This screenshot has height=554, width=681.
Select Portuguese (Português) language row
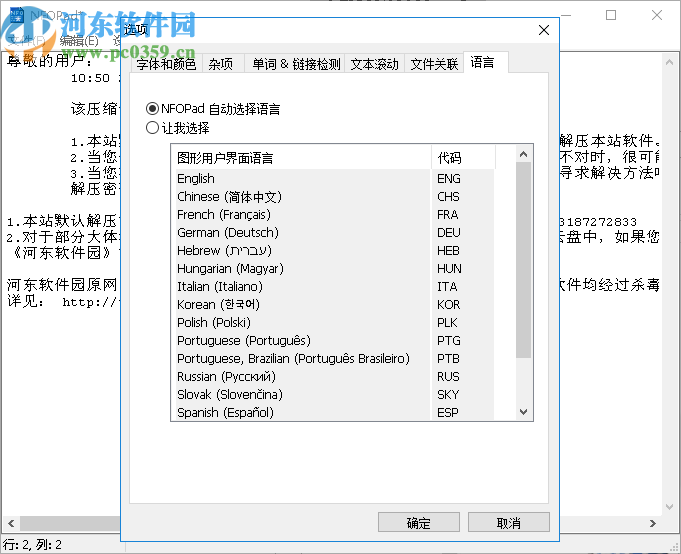click(301, 341)
